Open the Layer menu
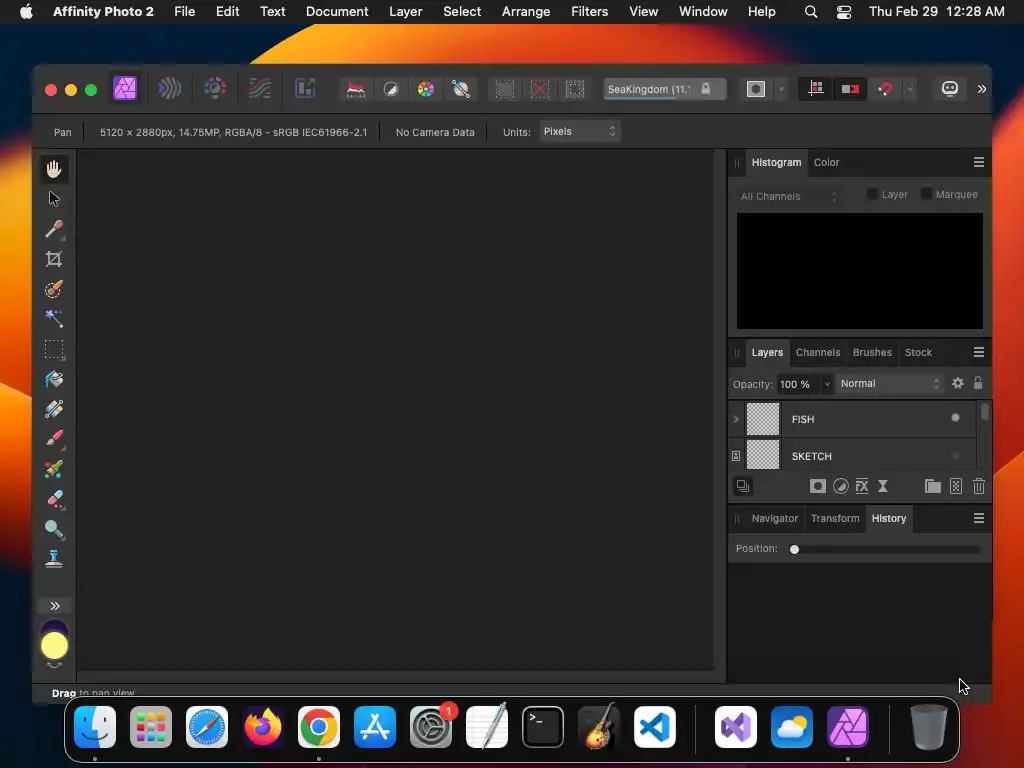 point(406,11)
